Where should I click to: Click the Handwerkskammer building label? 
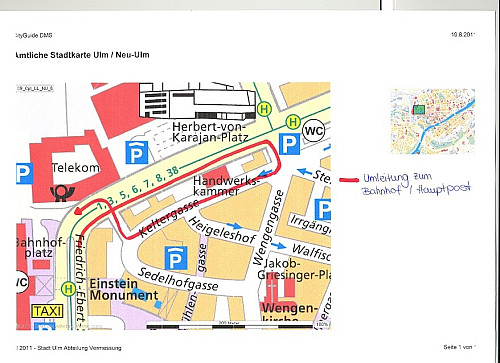(x=226, y=186)
